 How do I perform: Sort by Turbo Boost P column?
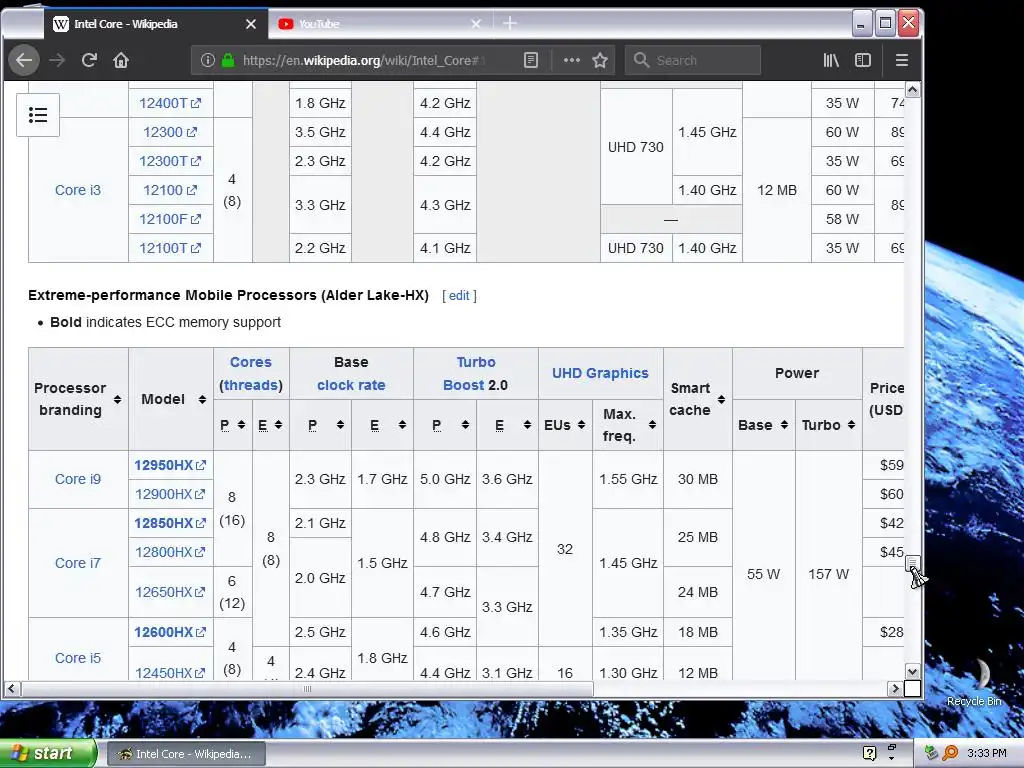click(x=465, y=425)
